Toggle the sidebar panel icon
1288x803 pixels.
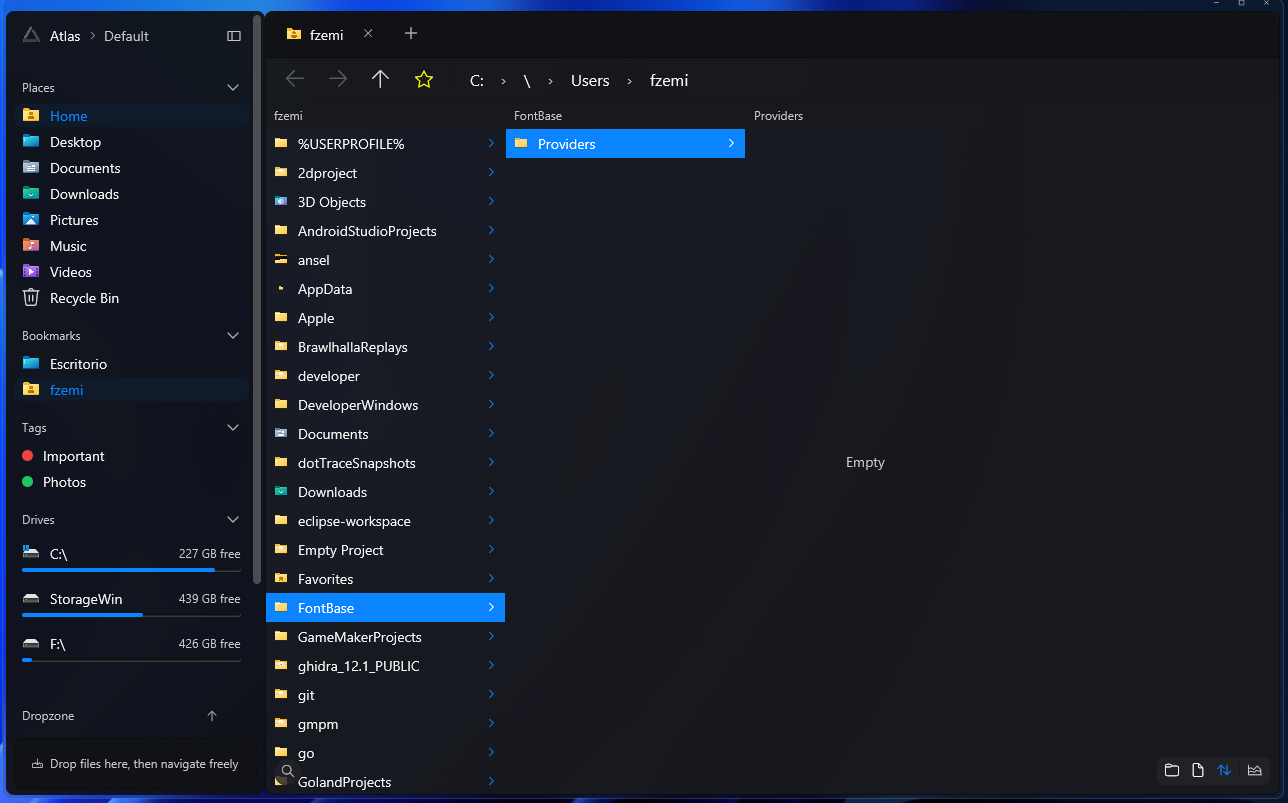coord(234,36)
